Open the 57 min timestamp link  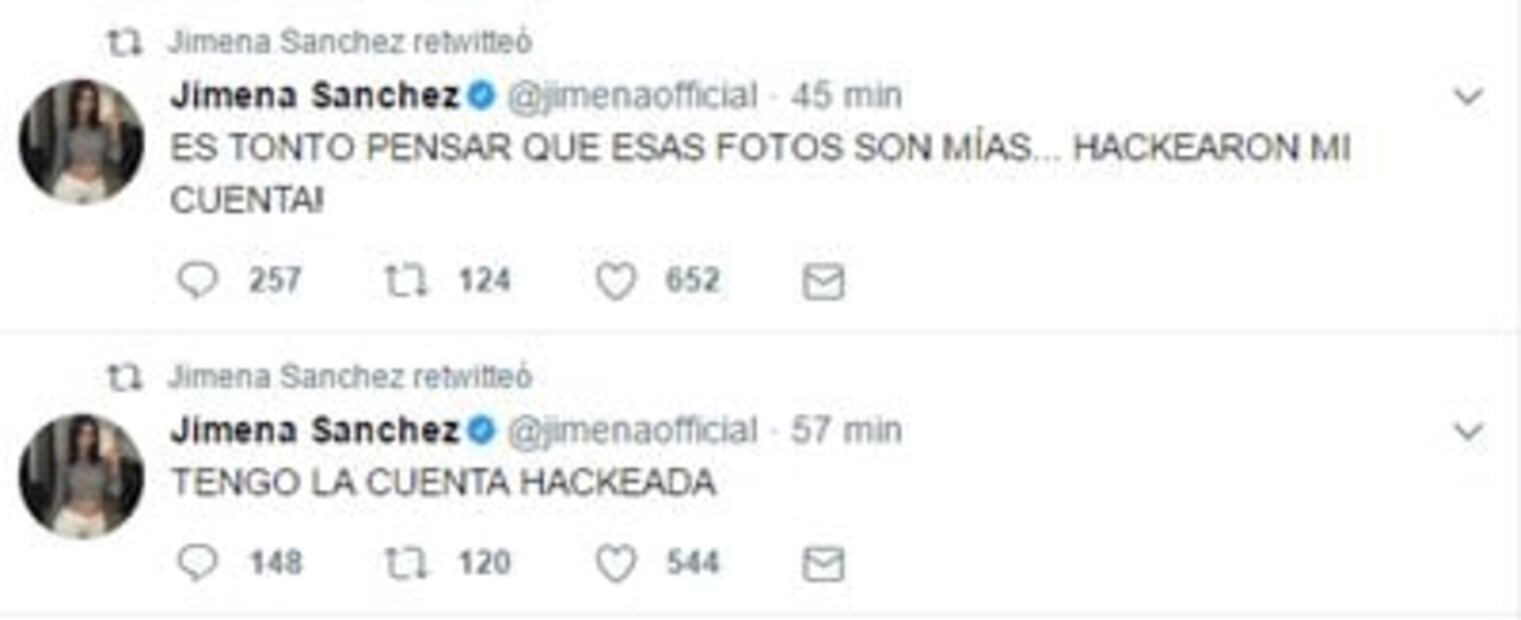pos(846,431)
